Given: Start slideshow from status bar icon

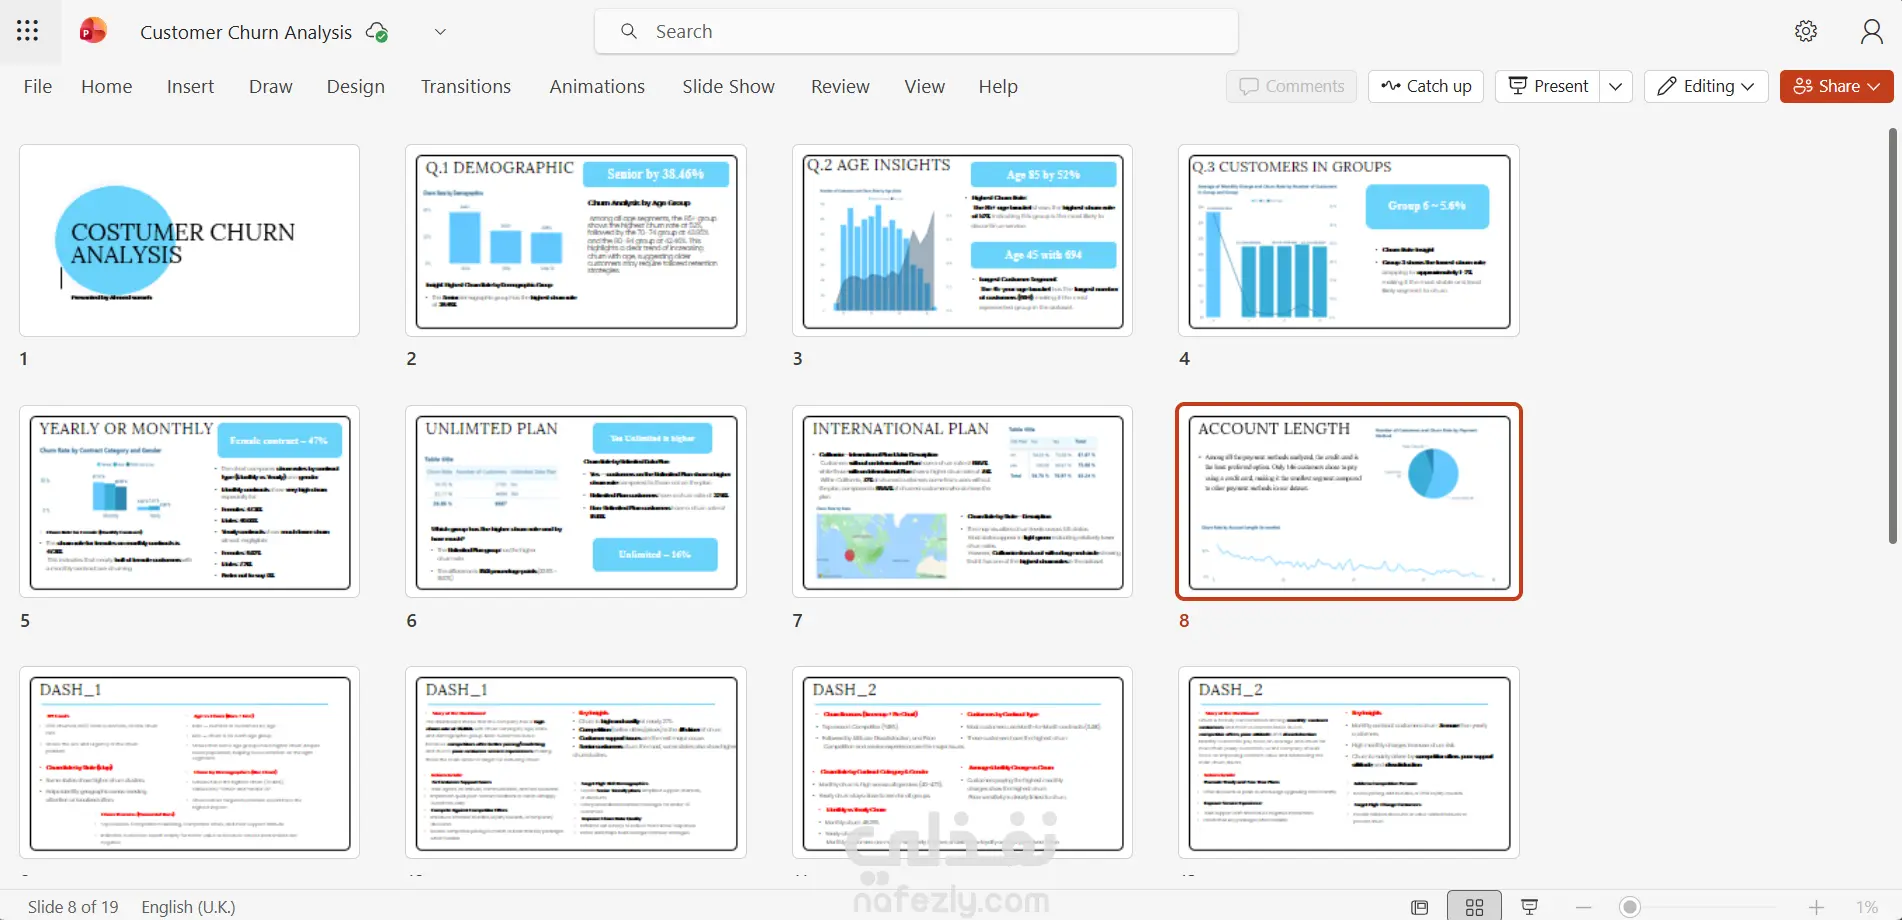Looking at the screenshot, I should tap(1529, 907).
